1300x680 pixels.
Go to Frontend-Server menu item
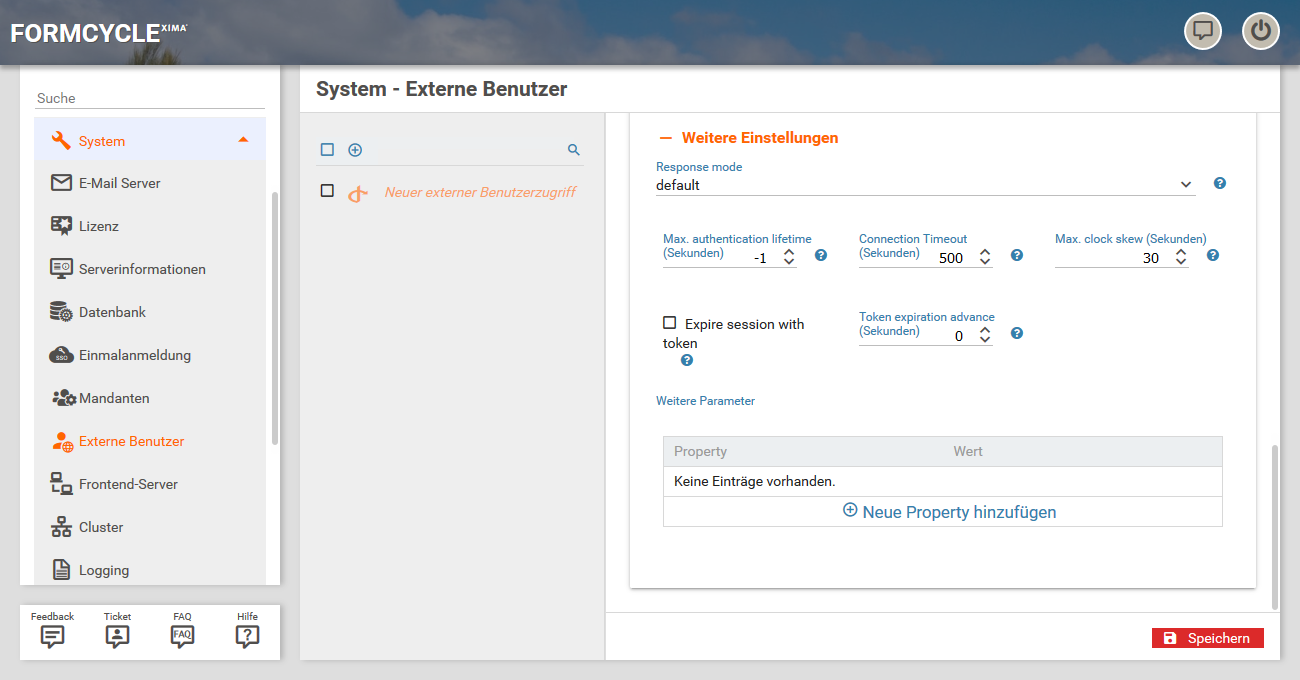point(128,484)
